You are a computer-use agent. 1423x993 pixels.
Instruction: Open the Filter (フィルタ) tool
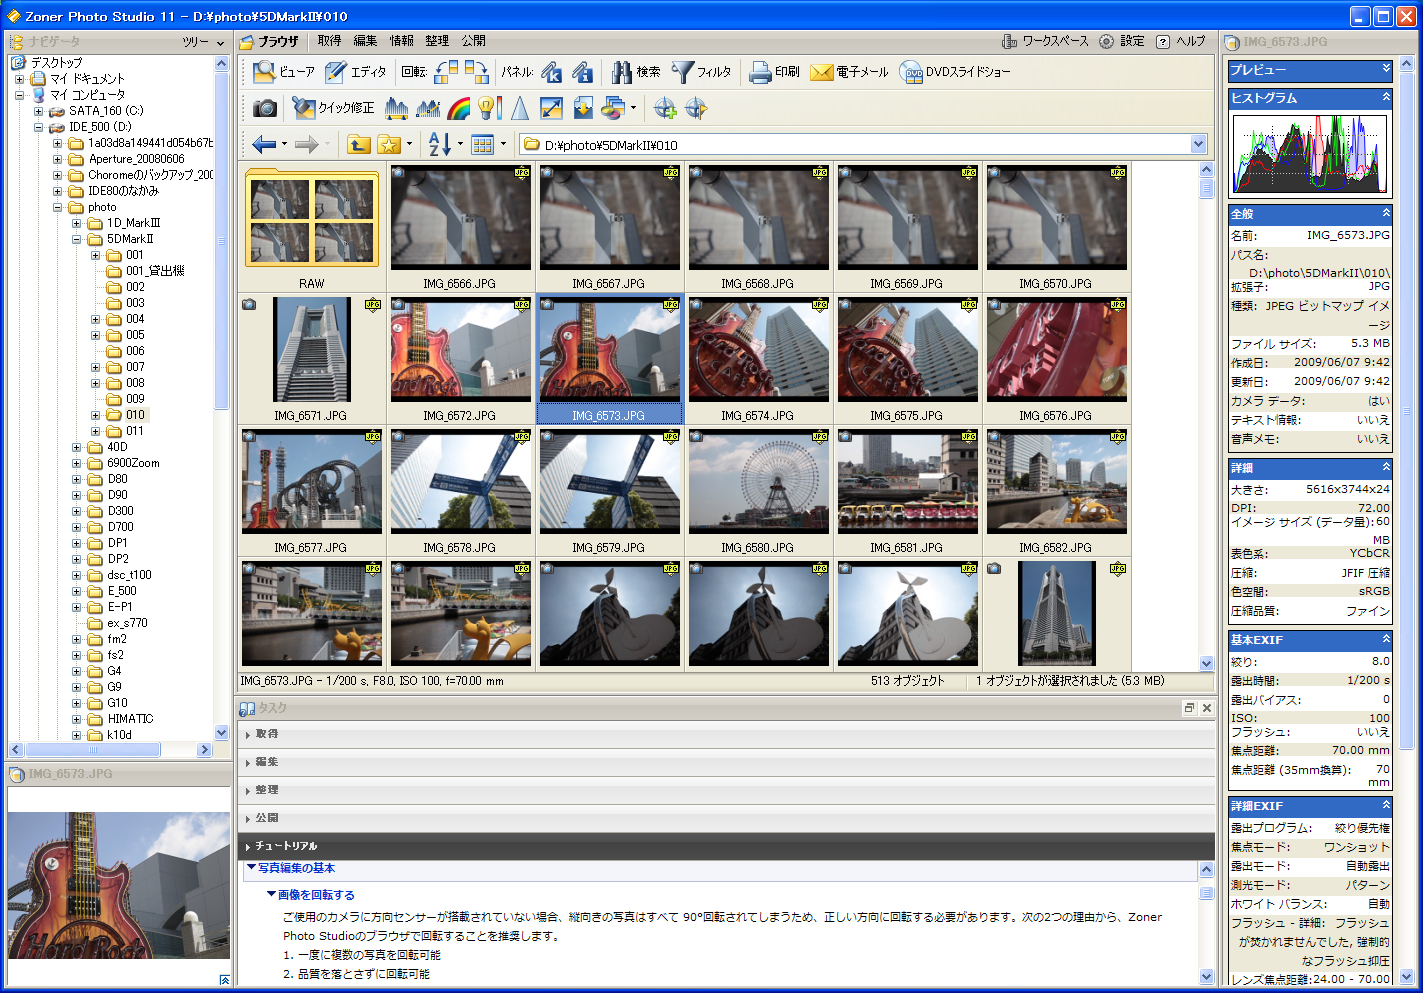[x=700, y=71]
